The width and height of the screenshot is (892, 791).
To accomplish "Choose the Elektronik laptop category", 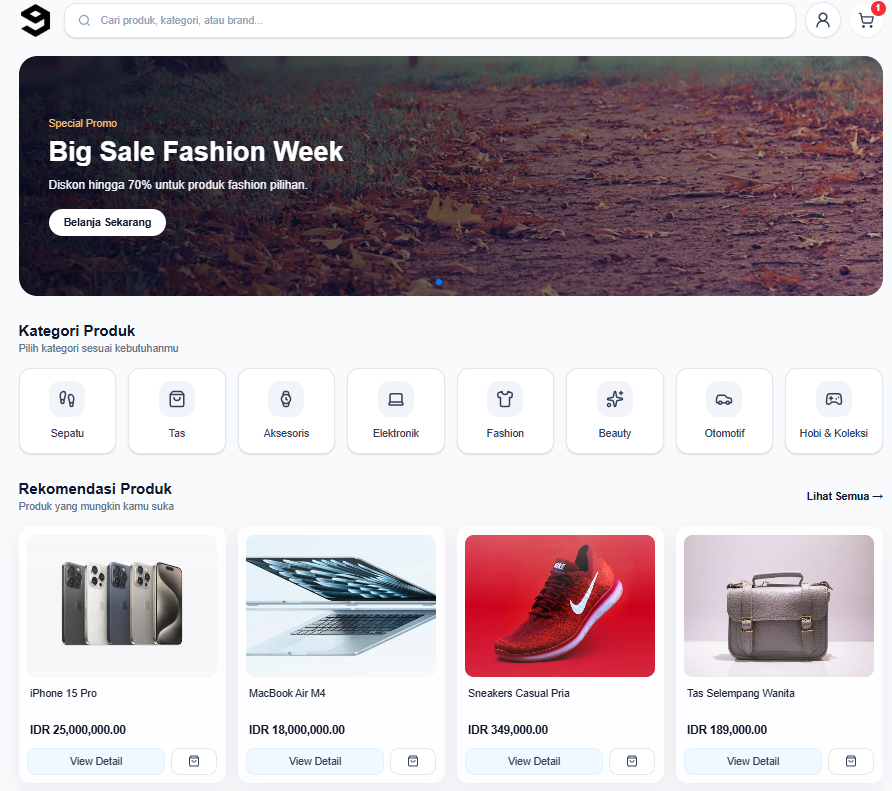I will point(396,411).
